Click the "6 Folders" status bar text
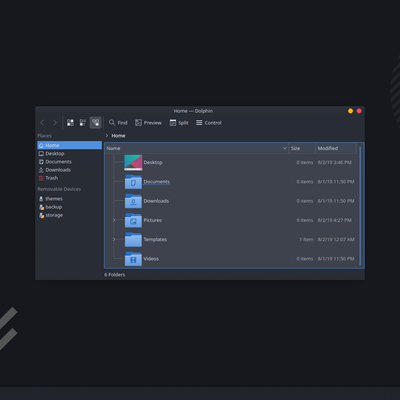This screenshot has height=400, width=400. [115, 275]
